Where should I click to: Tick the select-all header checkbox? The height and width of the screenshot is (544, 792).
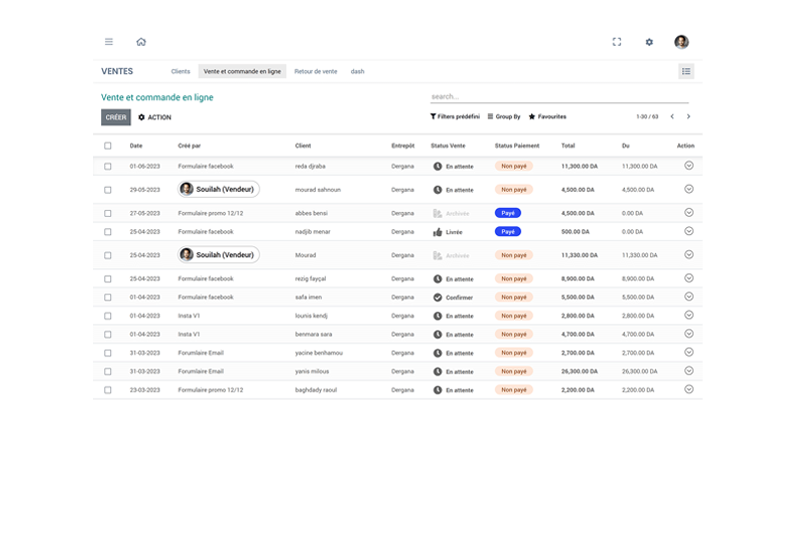[108, 146]
